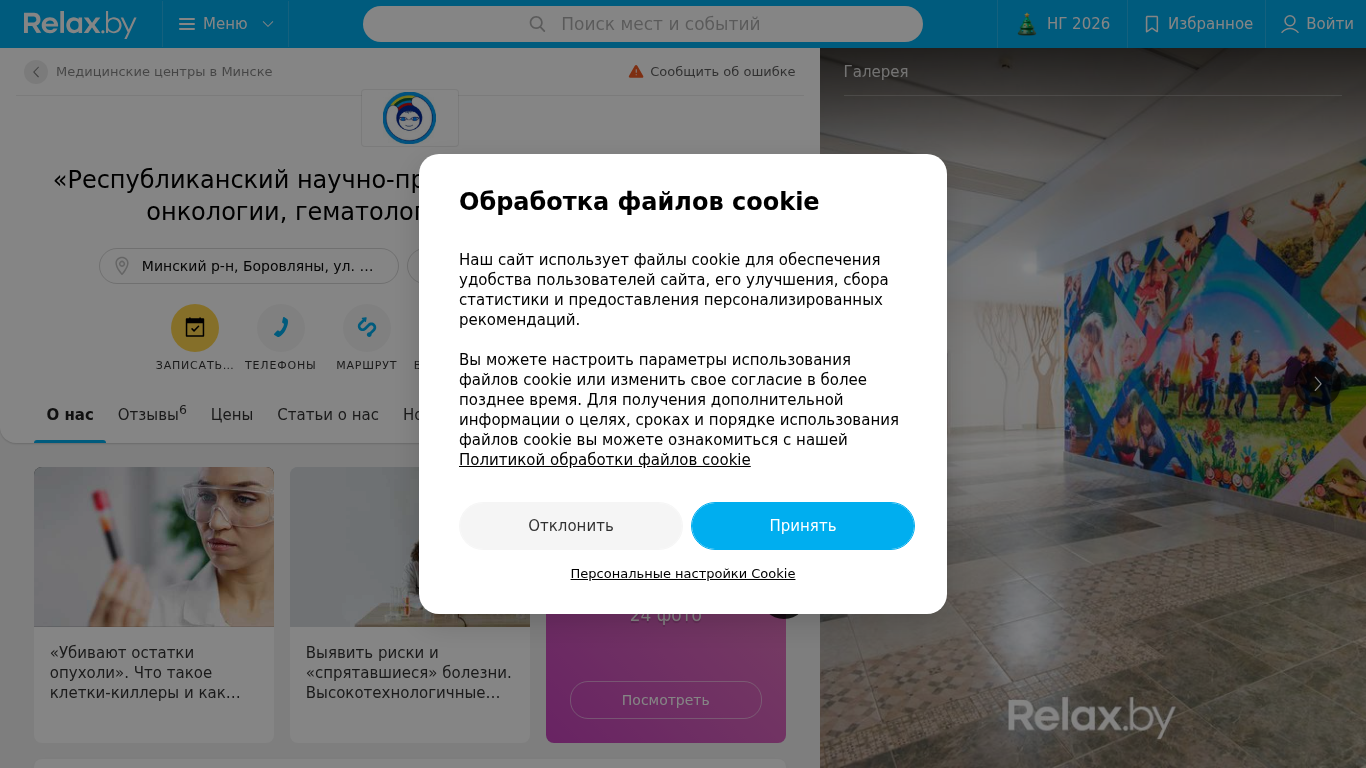Click the Записаться calendar icon
Screen dimensions: 1366x768
[195, 328]
